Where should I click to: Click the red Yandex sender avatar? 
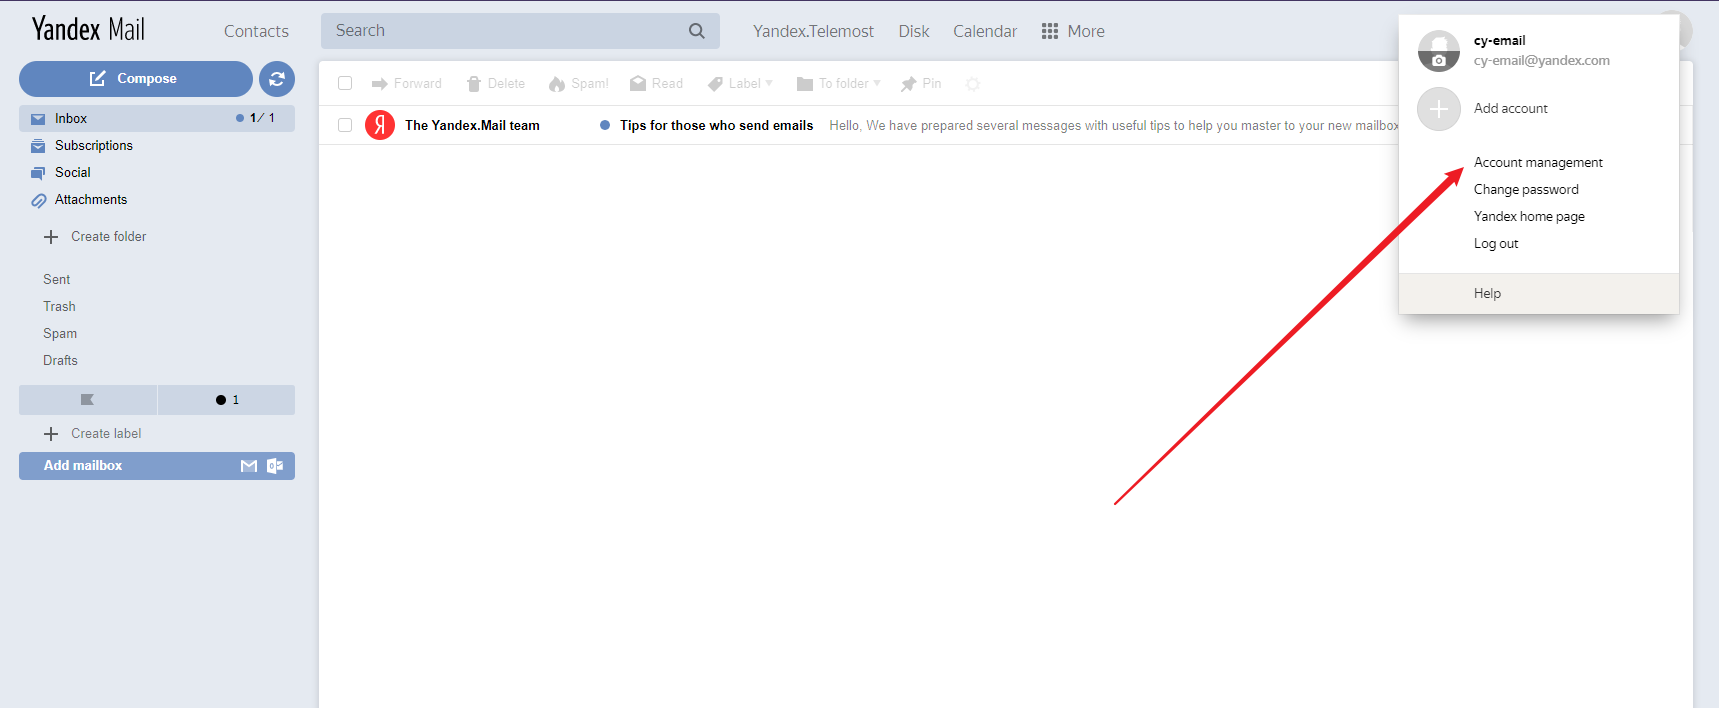click(x=380, y=125)
